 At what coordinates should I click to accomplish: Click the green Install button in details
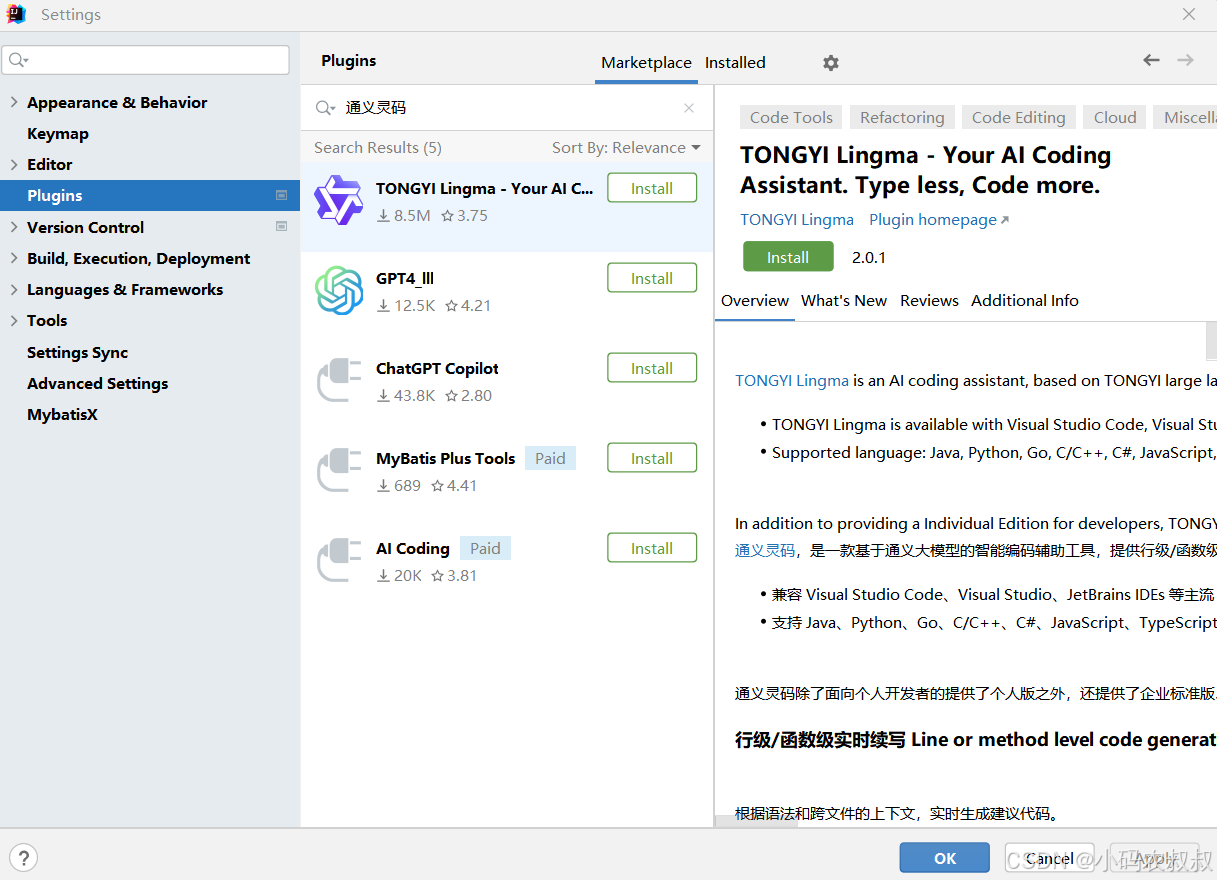point(788,257)
